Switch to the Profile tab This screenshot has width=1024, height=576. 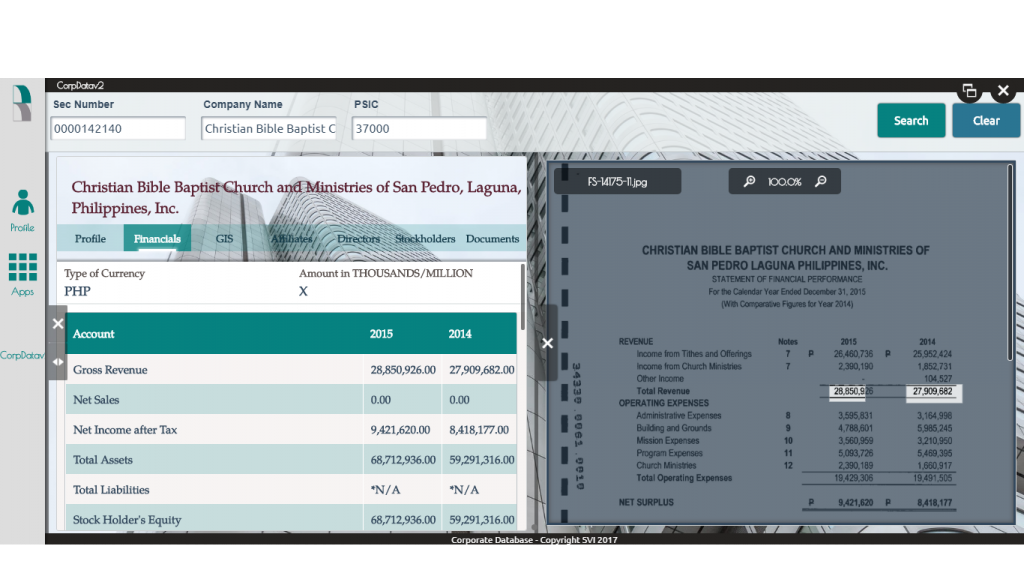pos(90,238)
